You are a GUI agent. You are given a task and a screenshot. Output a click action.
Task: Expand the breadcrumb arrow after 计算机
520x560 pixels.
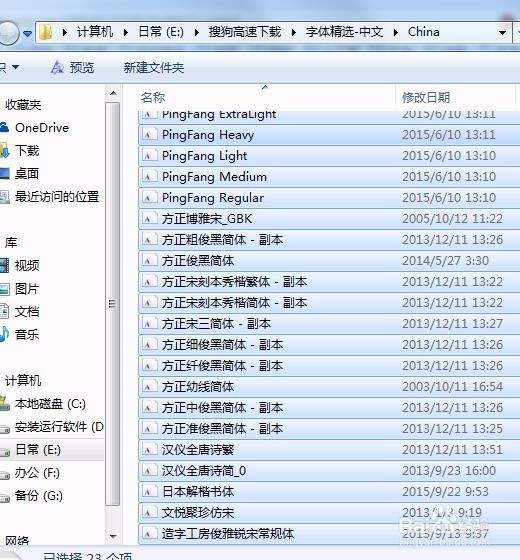click(x=126, y=32)
